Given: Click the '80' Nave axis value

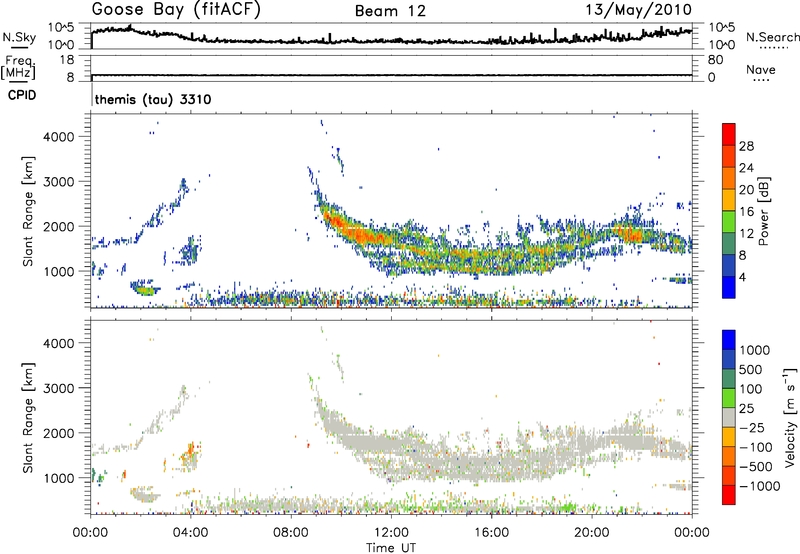Looking at the screenshot, I should tap(715, 60).
